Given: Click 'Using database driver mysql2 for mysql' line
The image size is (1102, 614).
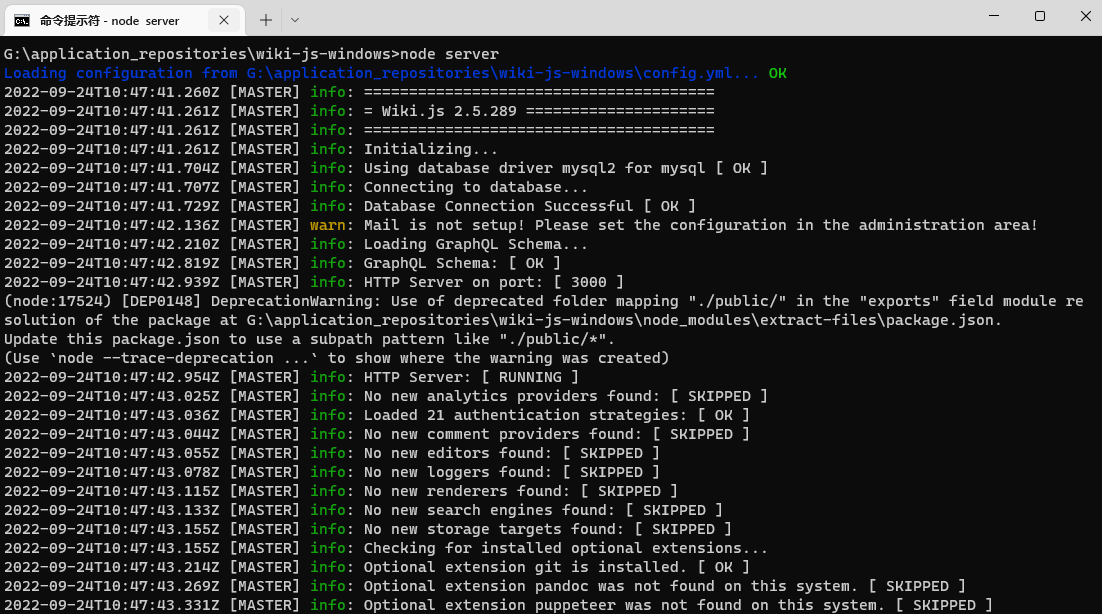Looking at the screenshot, I should (x=534, y=168).
